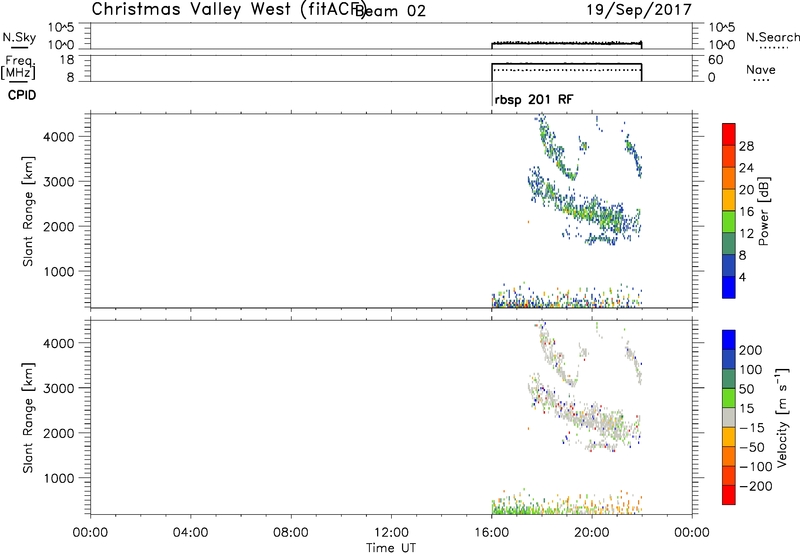Click the '60' Nave axis value
The height and width of the screenshot is (554, 800).
[x=716, y=60]
